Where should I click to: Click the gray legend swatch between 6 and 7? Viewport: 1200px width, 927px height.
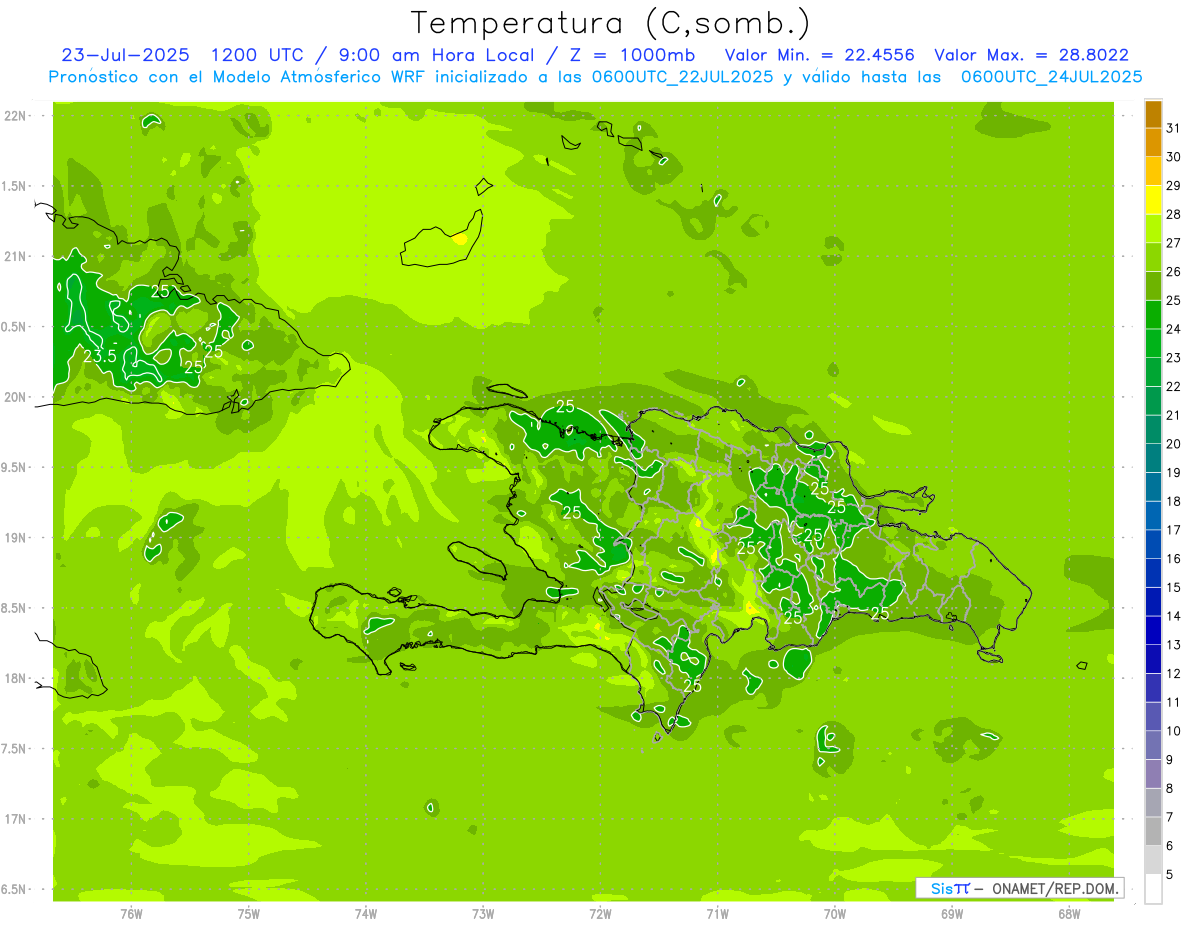[1153, 832]
